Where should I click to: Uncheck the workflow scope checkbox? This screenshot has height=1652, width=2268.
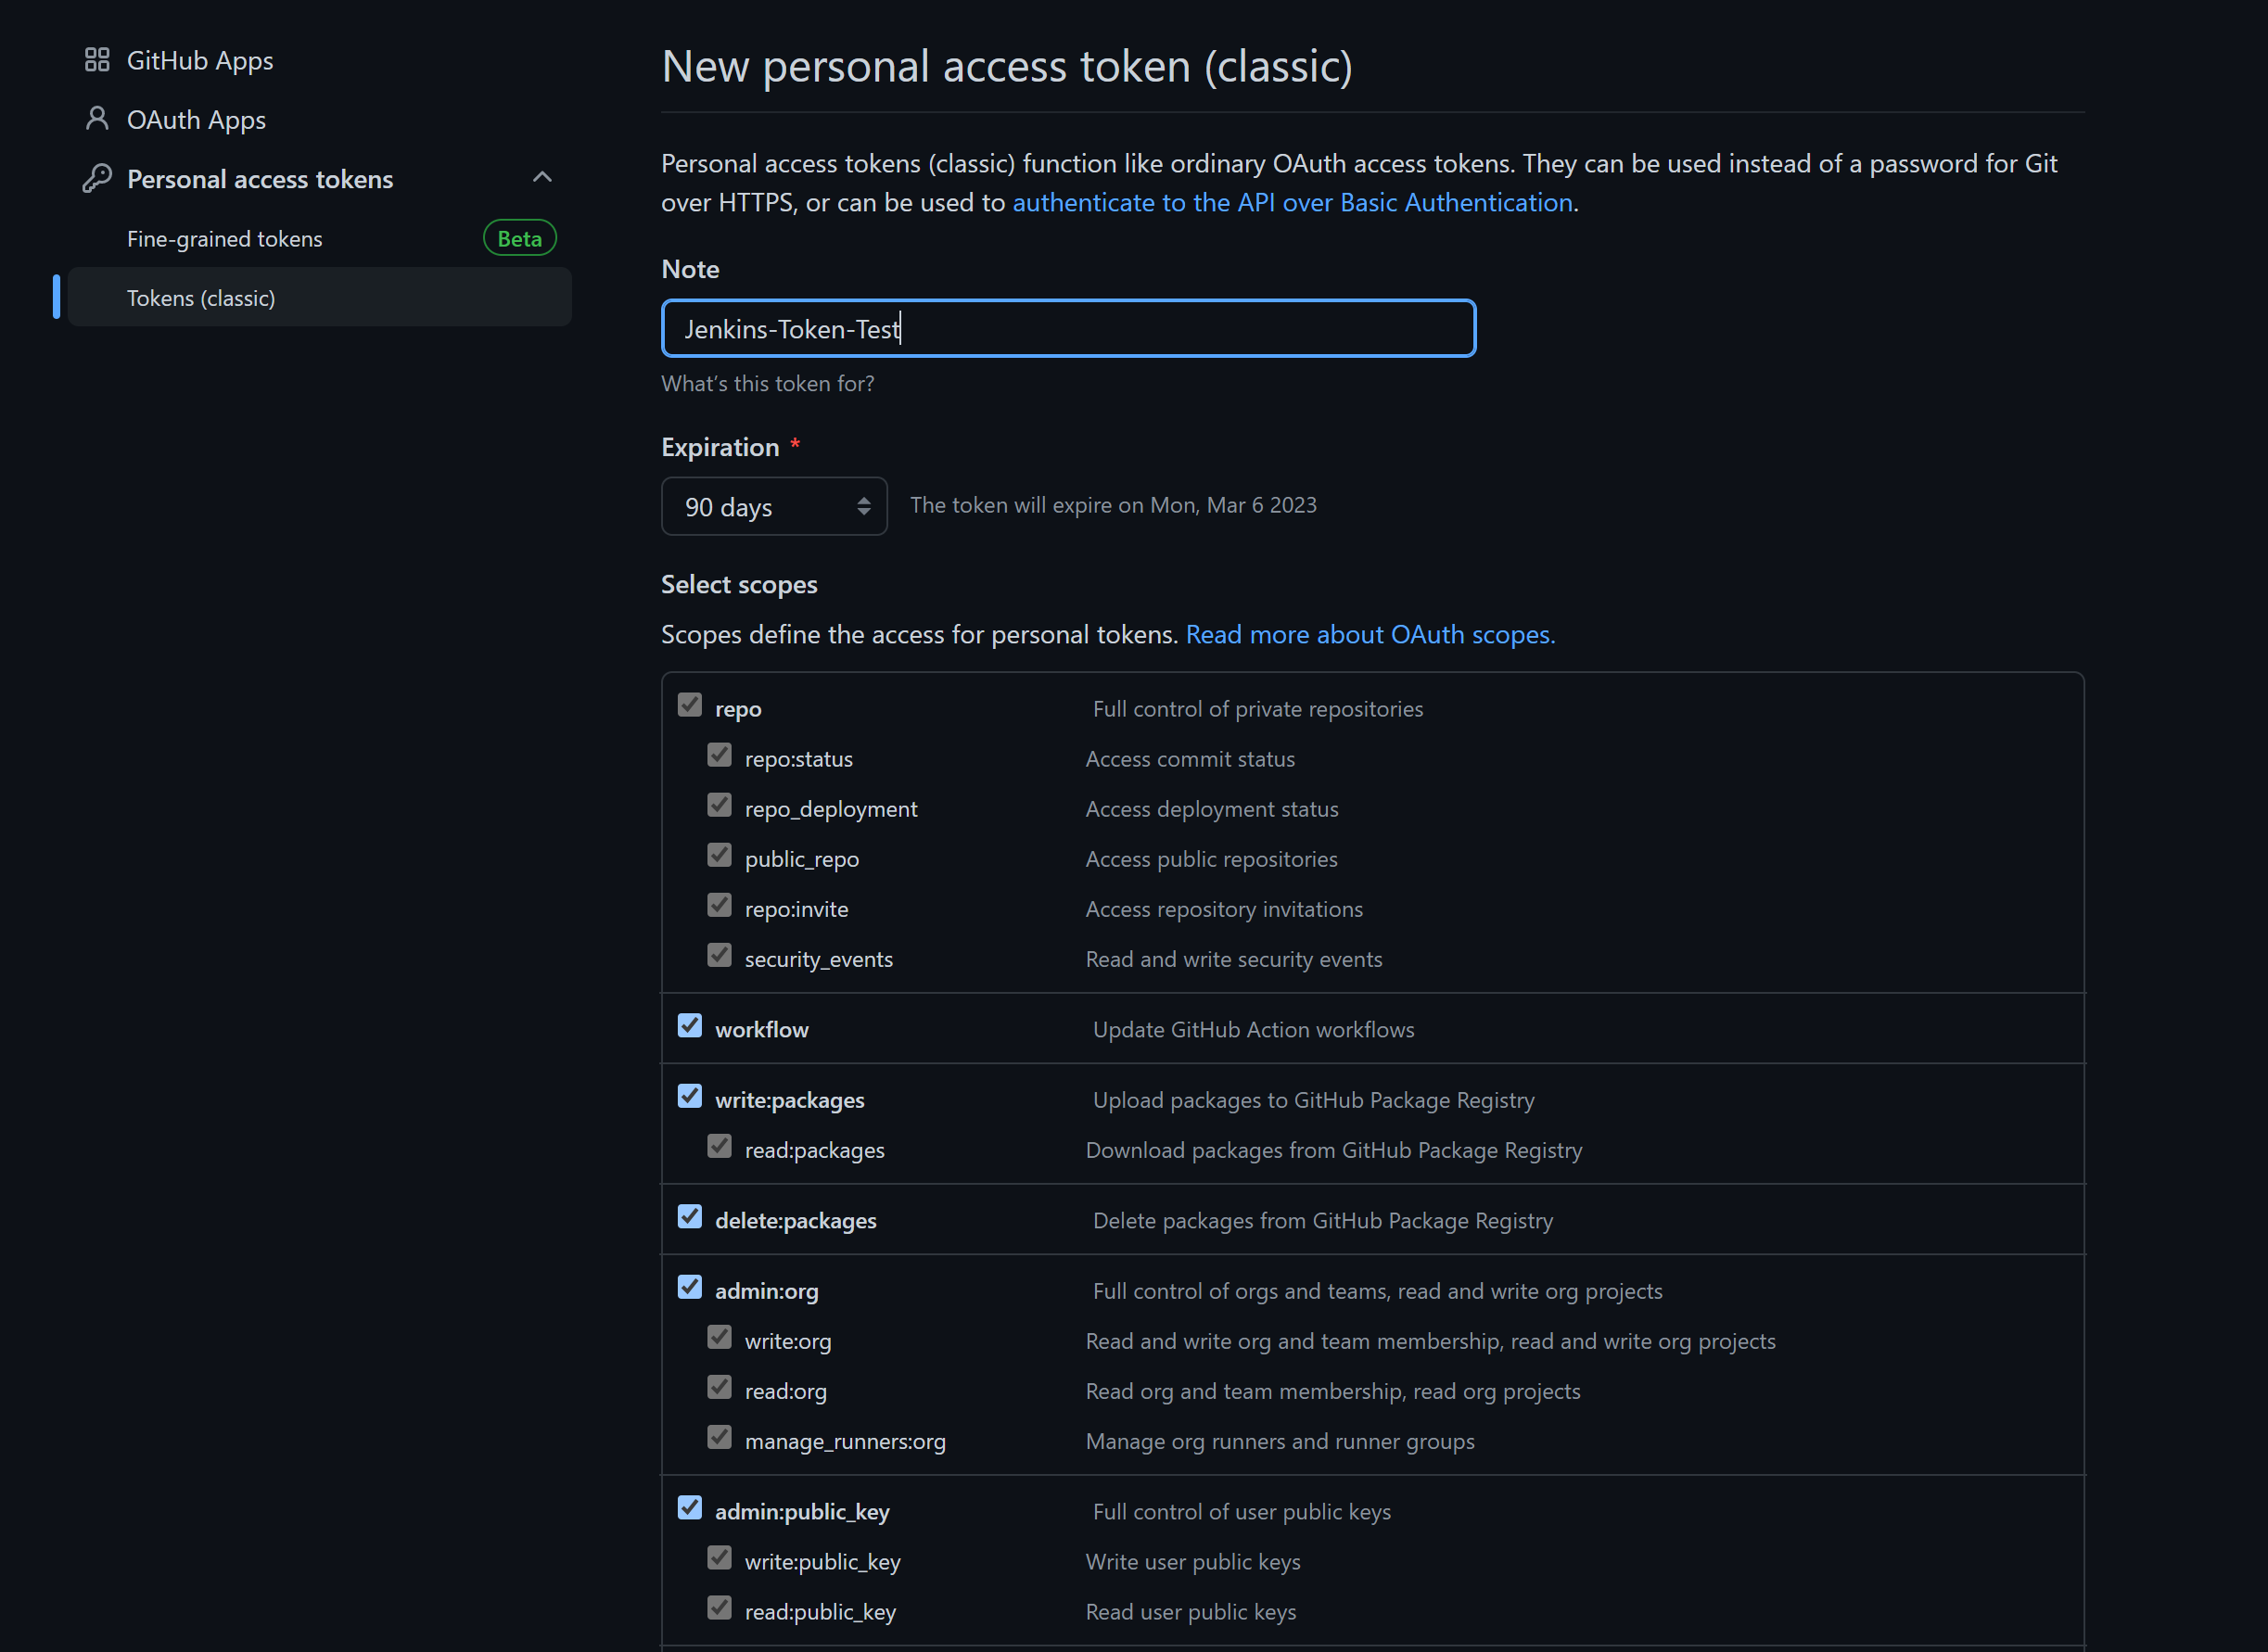690,1026
